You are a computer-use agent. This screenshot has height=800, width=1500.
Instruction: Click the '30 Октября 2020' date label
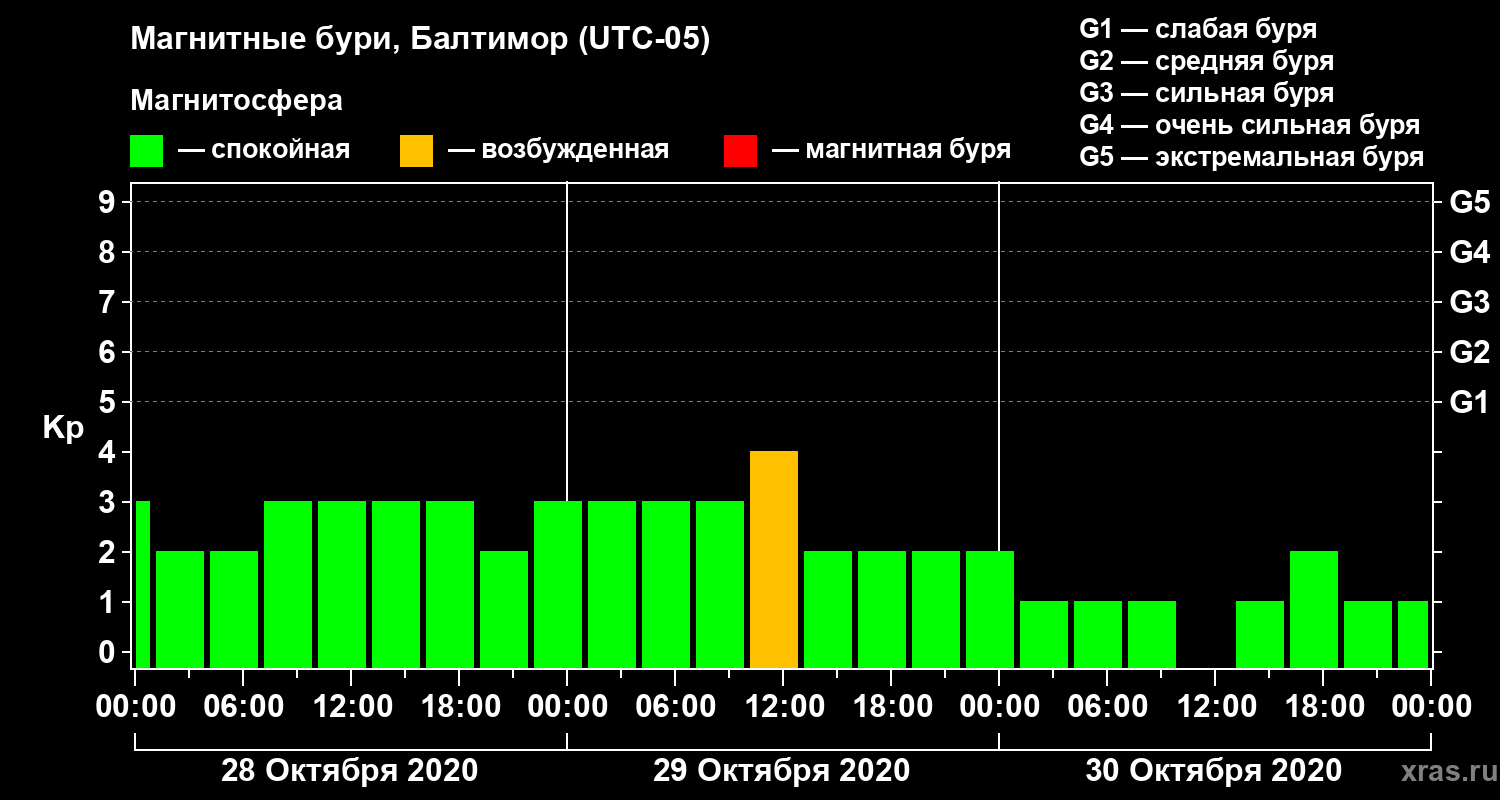tap(1213, 771)
